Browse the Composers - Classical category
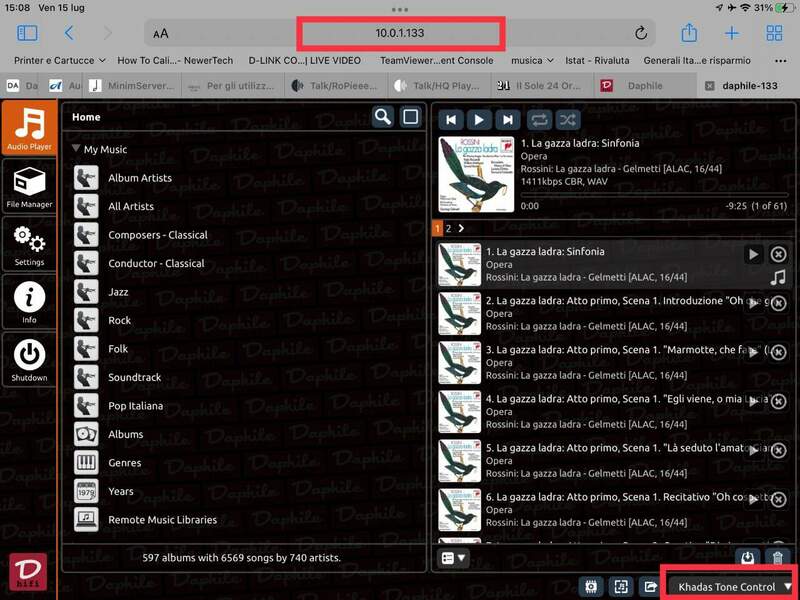Screen dimensions: 800x600 (x=157, y=235)
